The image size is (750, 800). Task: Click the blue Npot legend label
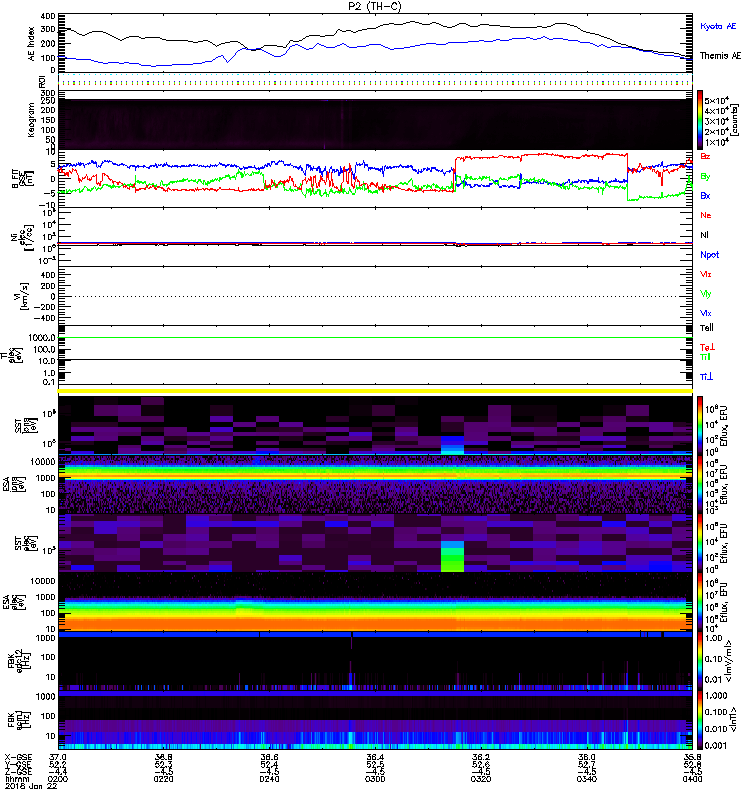pyautogui.click(x=709, y=255)
